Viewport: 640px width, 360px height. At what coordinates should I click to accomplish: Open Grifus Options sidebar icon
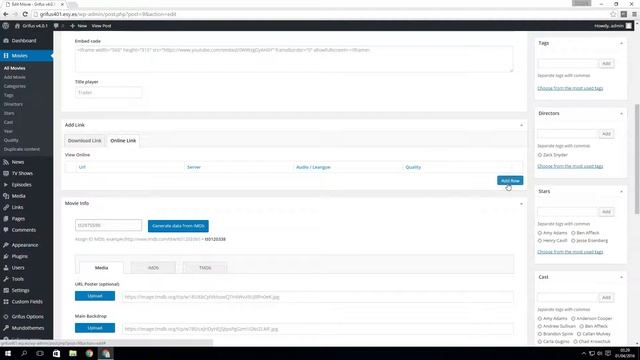pos(6,317)
